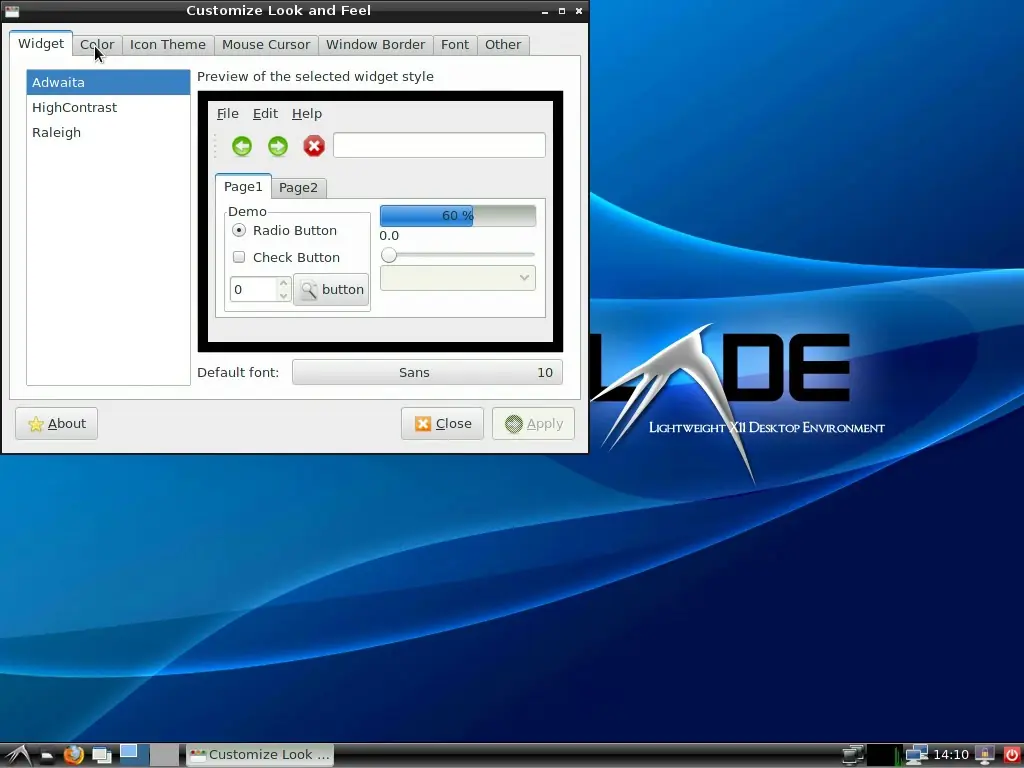Click the network monitor tray icon
1024x768 pixels.
tap(916, 755)
